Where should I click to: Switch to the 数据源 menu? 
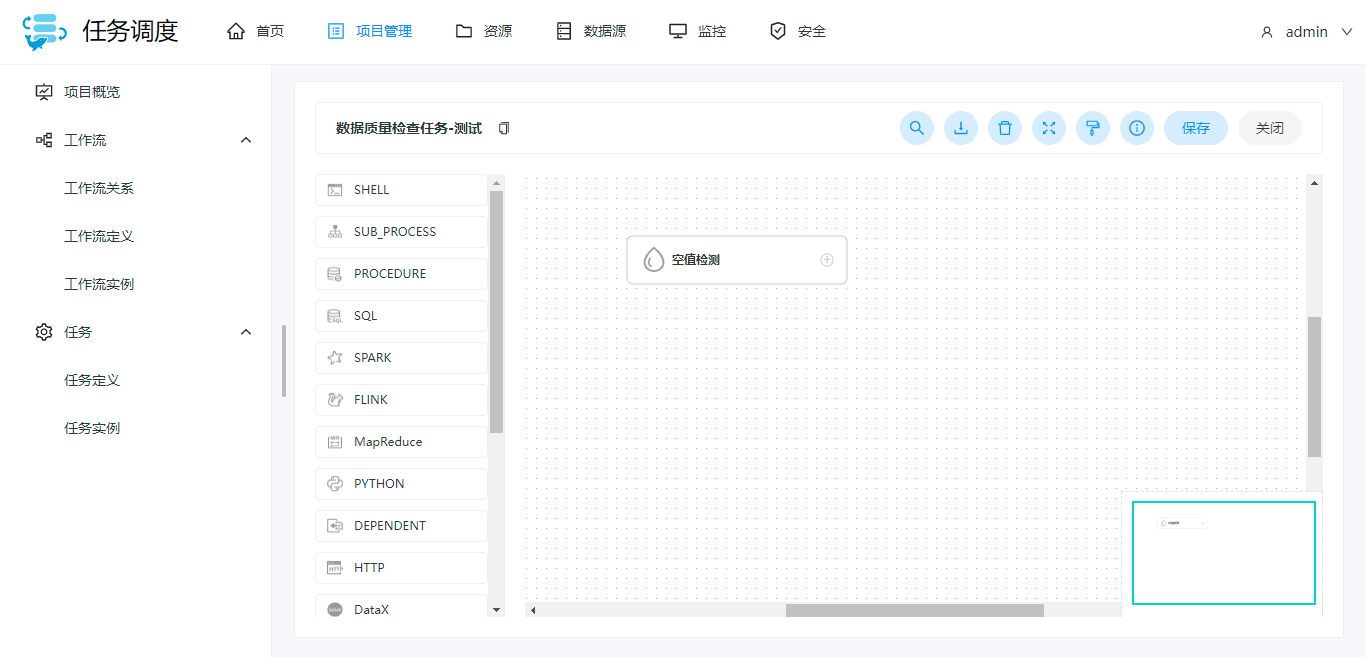591,31
